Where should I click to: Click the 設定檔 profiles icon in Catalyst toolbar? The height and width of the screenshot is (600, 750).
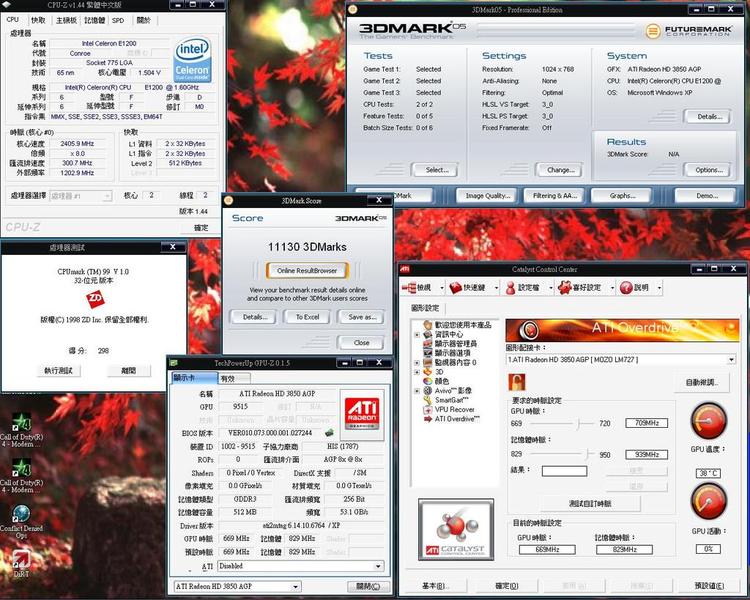[511, 288]
